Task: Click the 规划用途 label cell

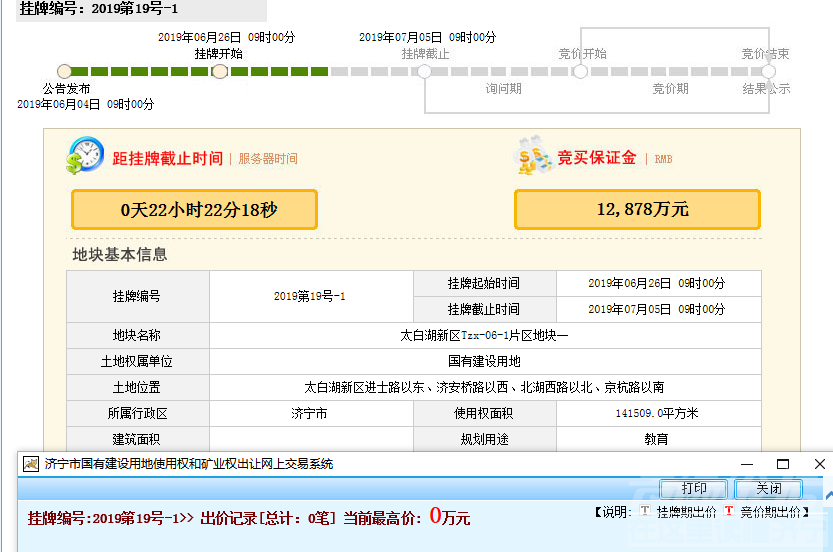Action: [485, 439]
